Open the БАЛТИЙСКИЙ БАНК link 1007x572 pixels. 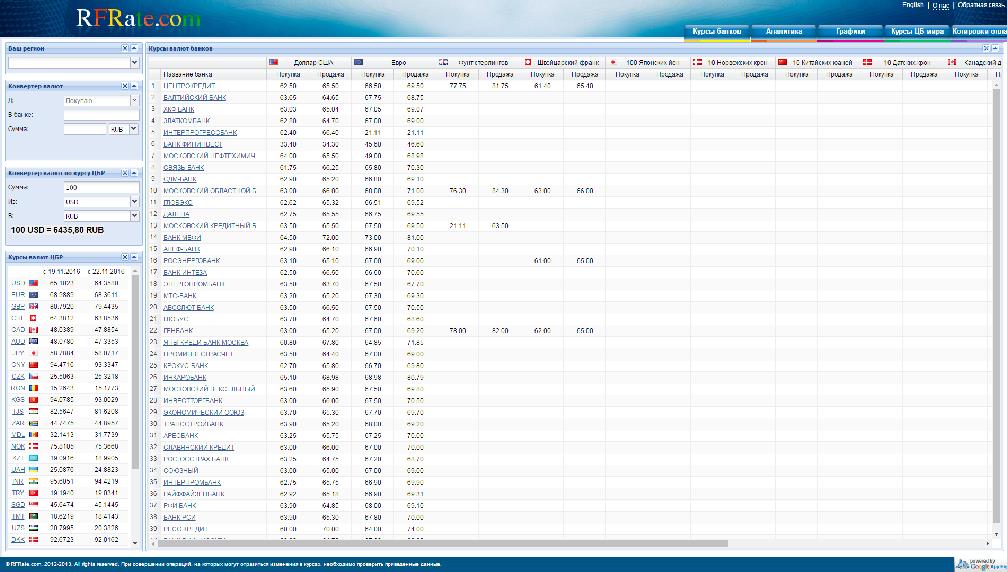(195, 98)
